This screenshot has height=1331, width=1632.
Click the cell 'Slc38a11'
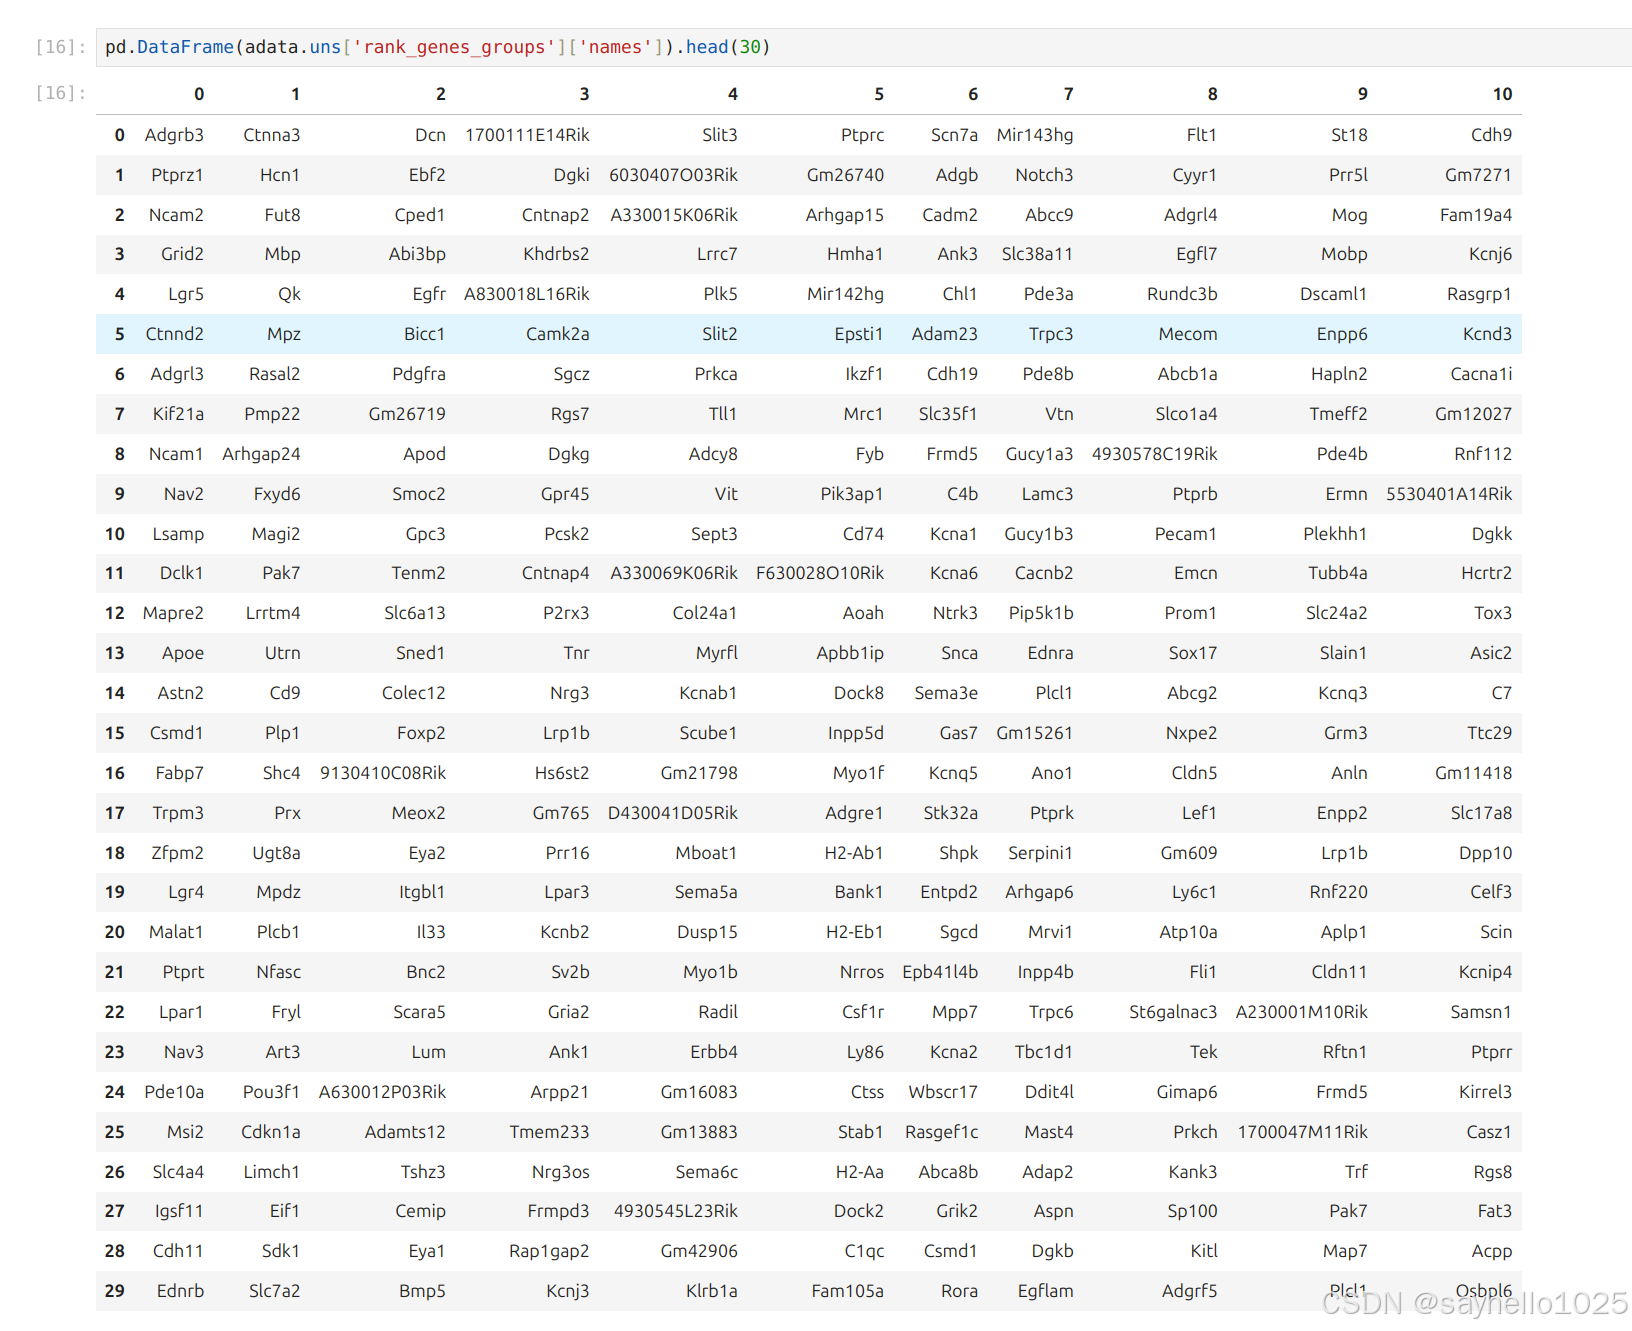pos(1037,254)
